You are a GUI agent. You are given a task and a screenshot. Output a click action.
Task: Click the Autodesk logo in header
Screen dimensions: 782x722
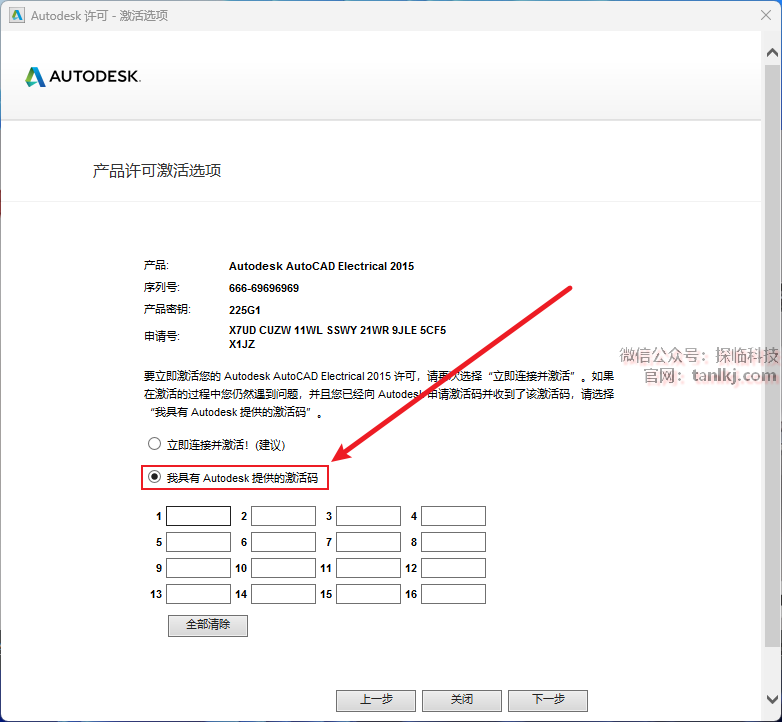click(x=83, y=77)
